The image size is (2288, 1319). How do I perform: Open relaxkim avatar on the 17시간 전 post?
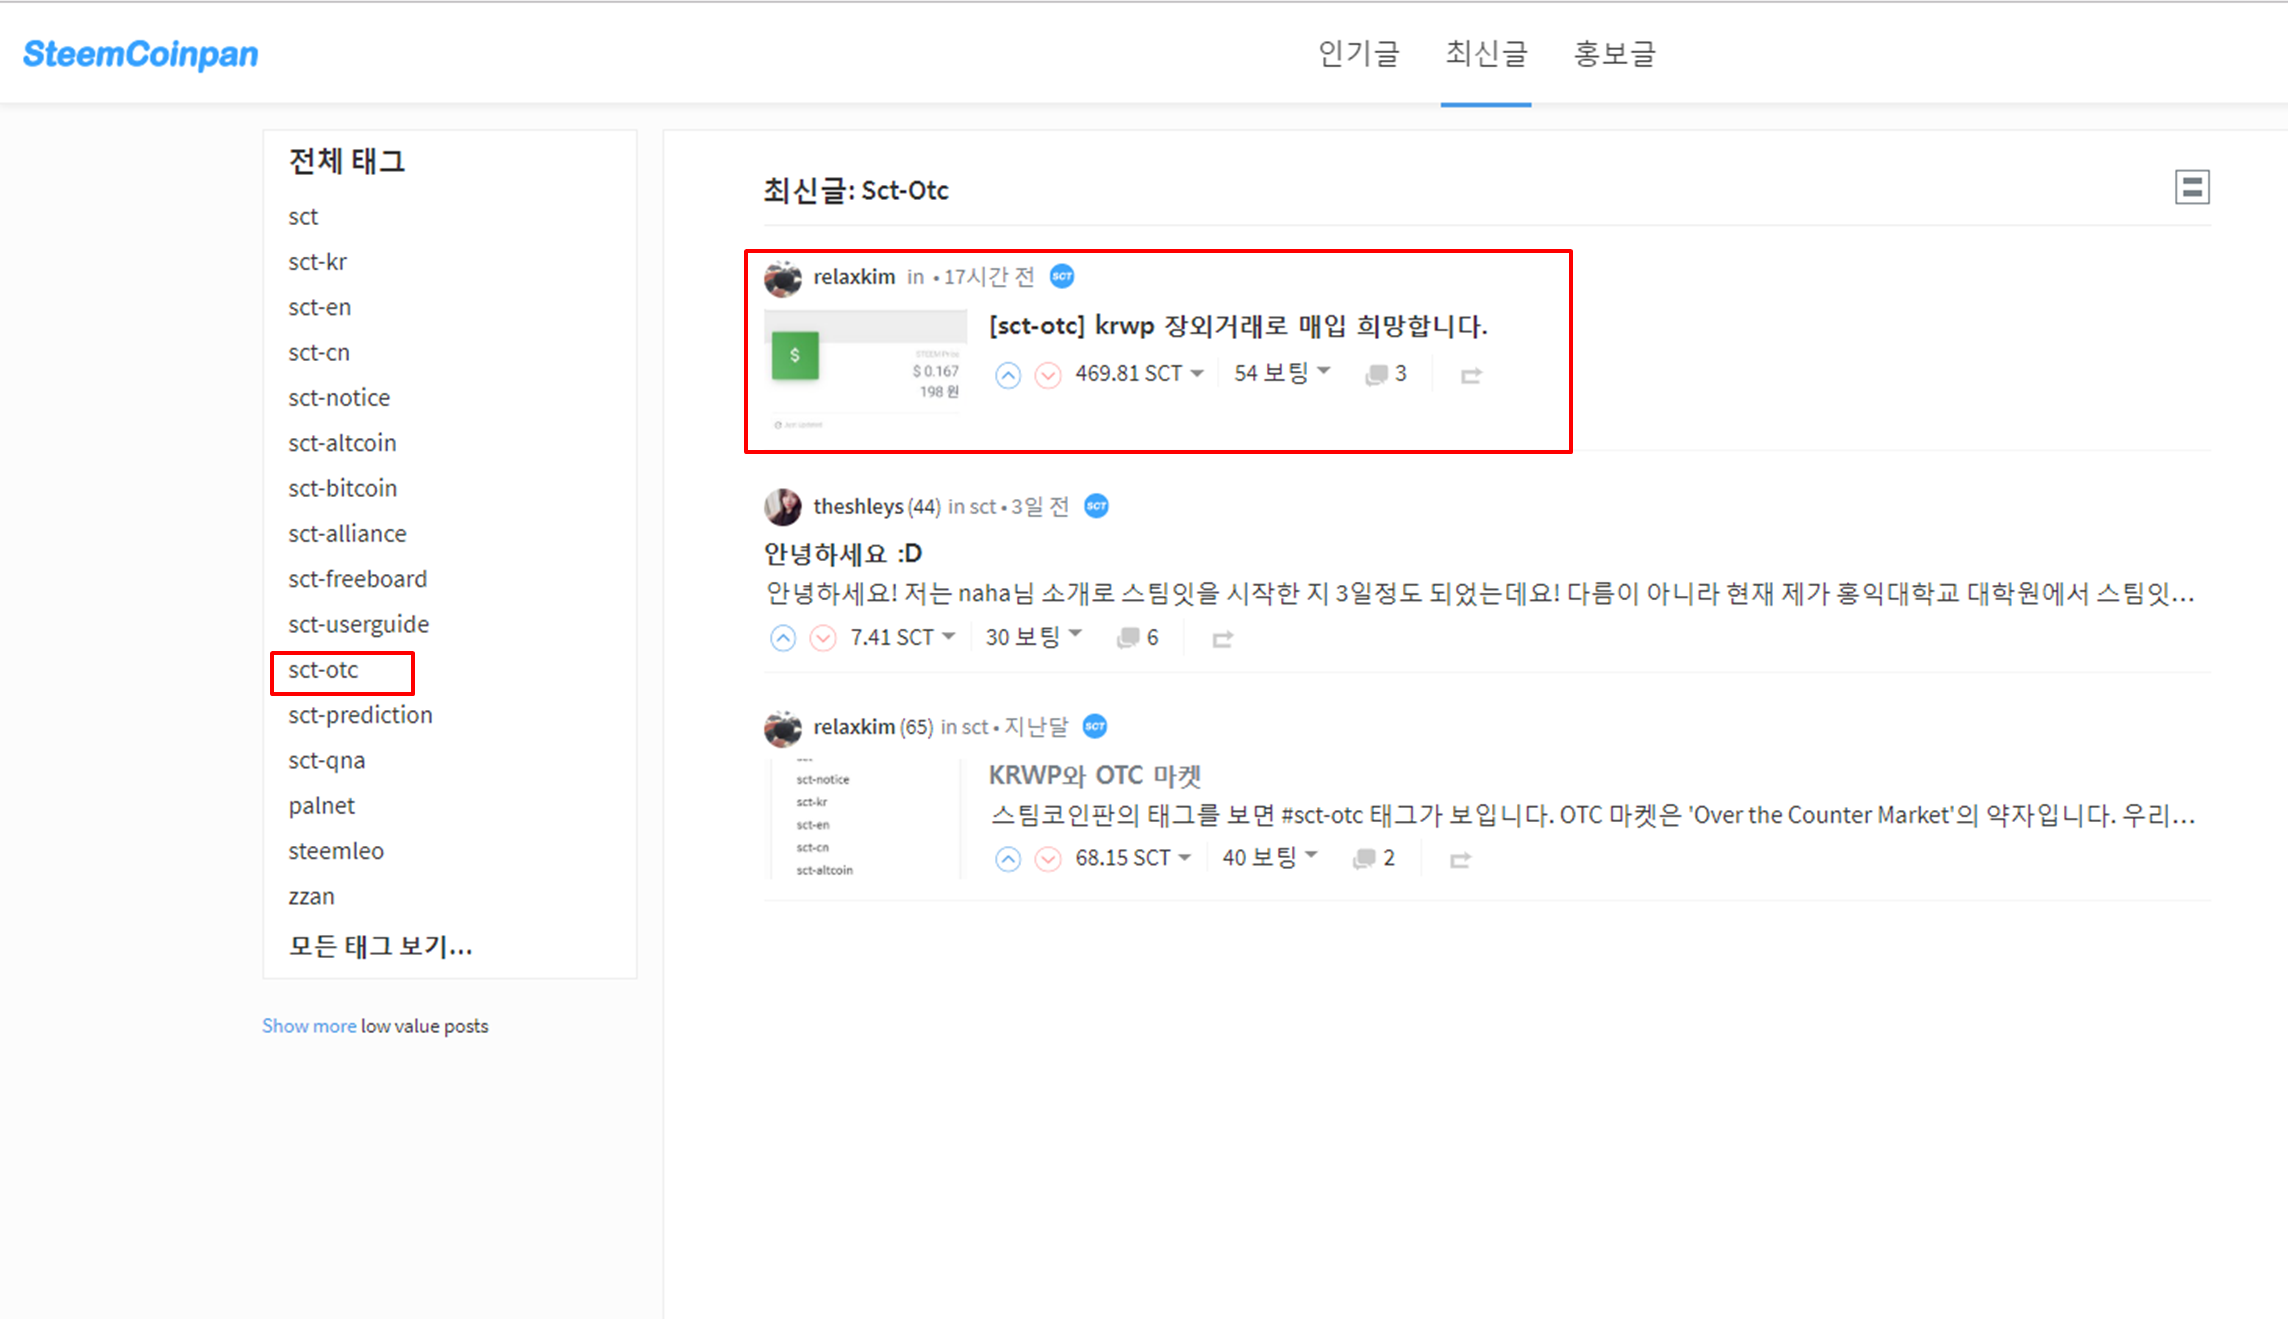tap(783, 278)
